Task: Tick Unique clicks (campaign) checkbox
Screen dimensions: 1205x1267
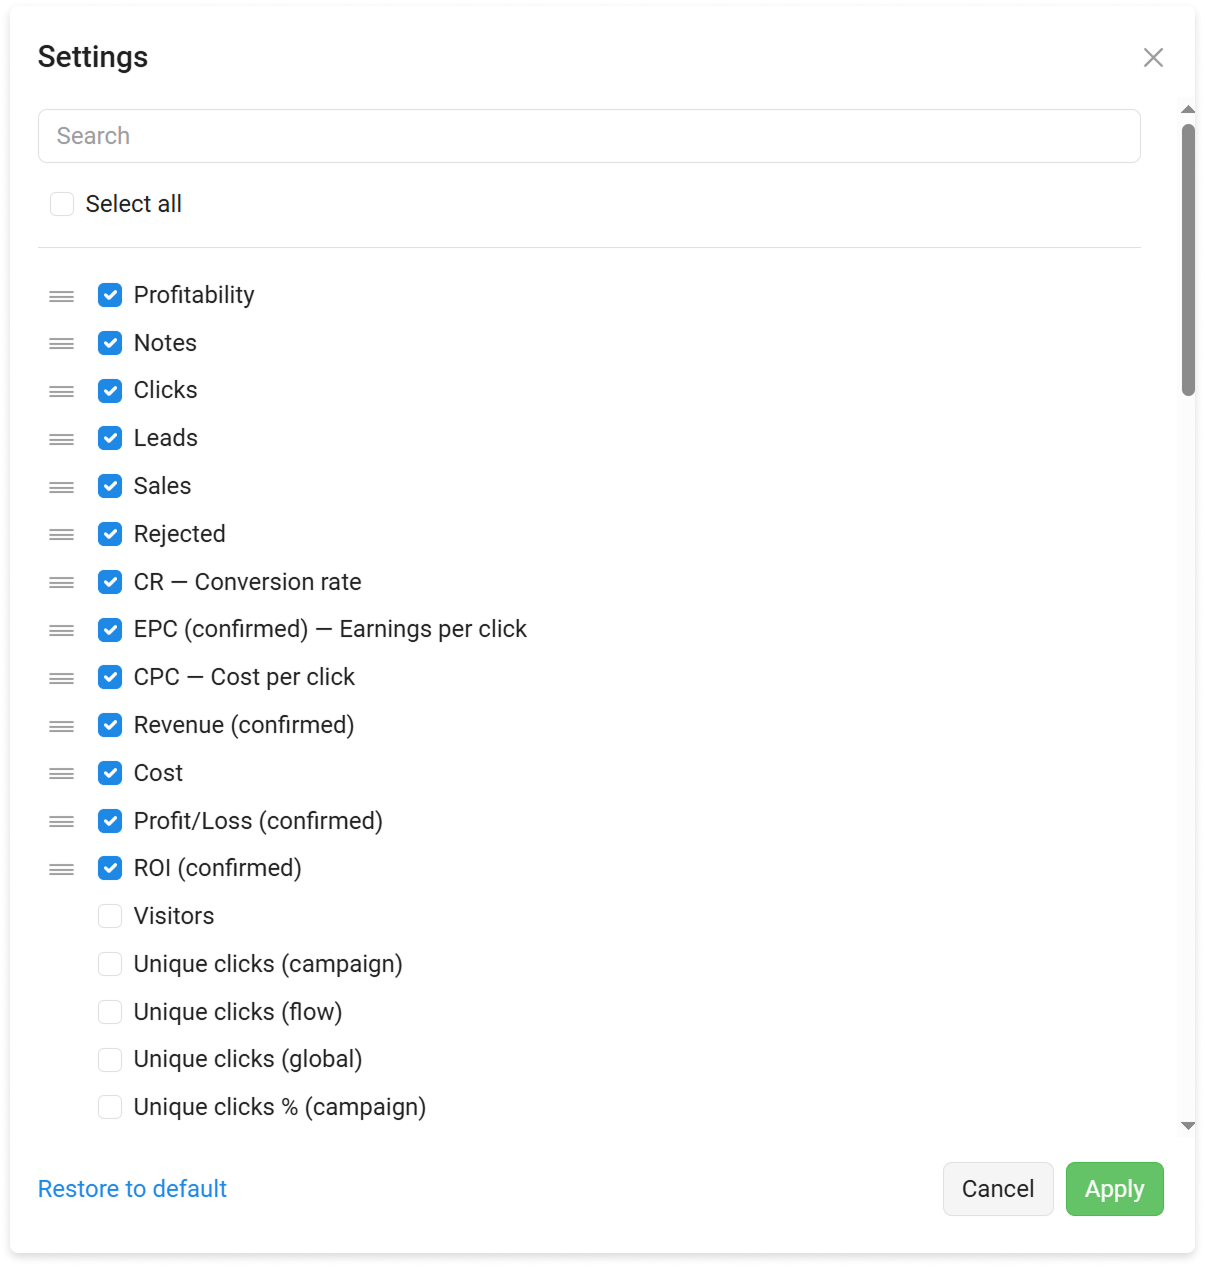Action: 110,964
